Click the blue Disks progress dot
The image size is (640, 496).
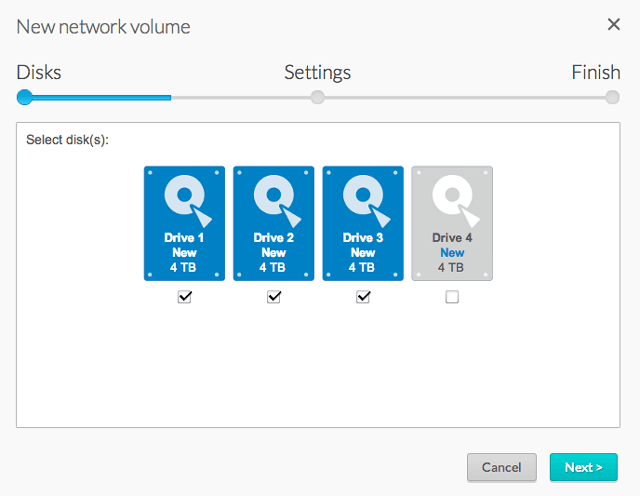24,98
